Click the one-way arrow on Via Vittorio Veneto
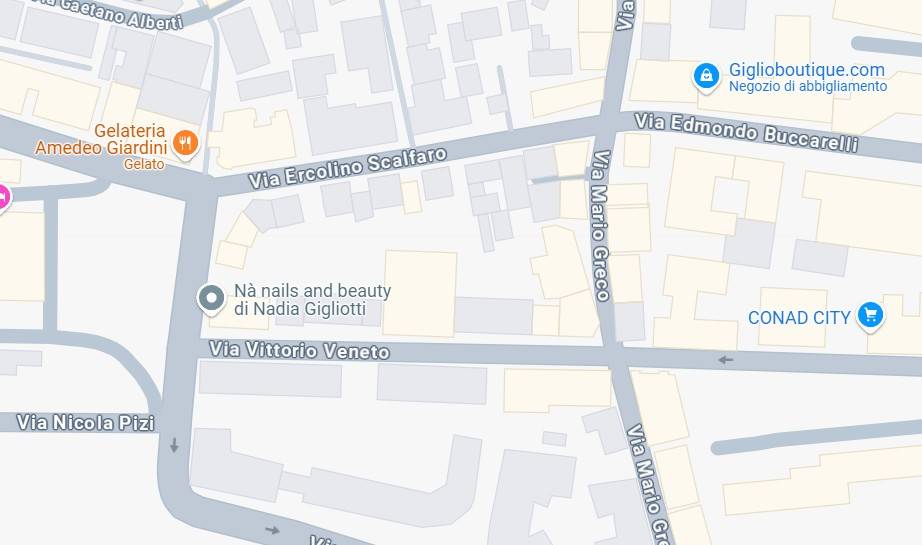 [726, 360]
